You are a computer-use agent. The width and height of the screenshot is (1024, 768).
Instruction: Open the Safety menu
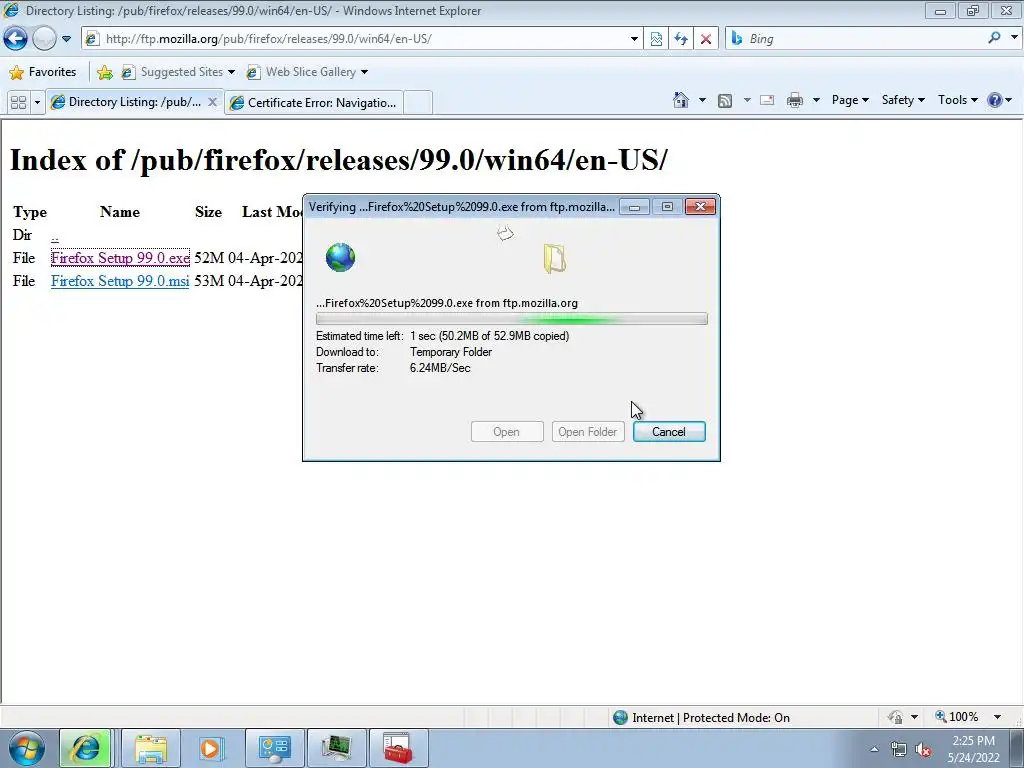(x=903, y=100)
